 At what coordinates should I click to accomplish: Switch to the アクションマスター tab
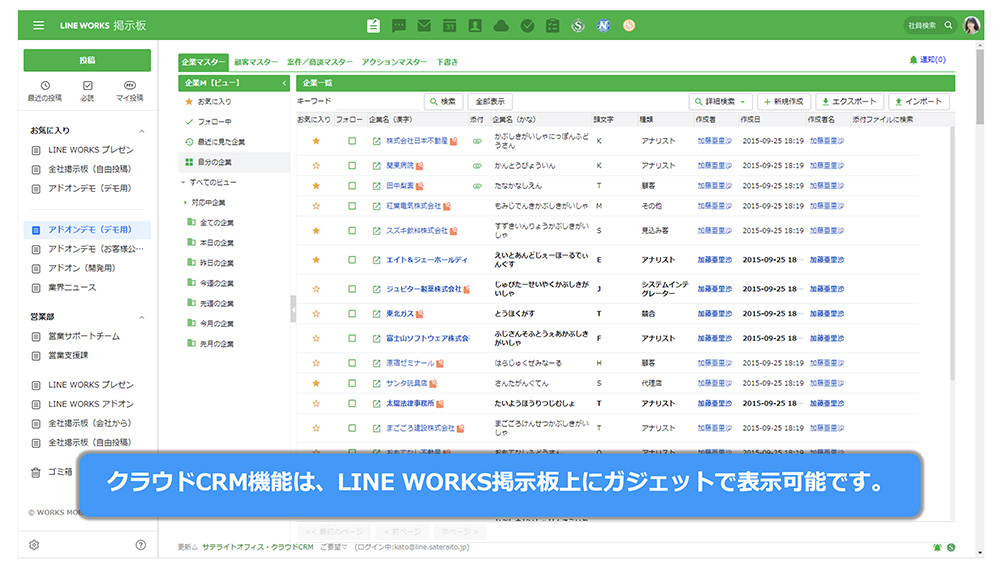394,62
